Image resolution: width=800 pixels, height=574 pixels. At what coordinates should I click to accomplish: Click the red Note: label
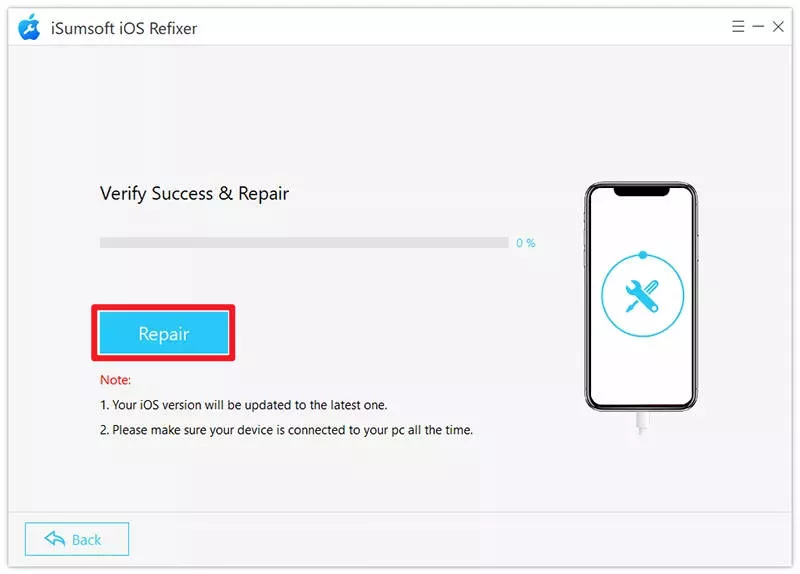(115, 380)
